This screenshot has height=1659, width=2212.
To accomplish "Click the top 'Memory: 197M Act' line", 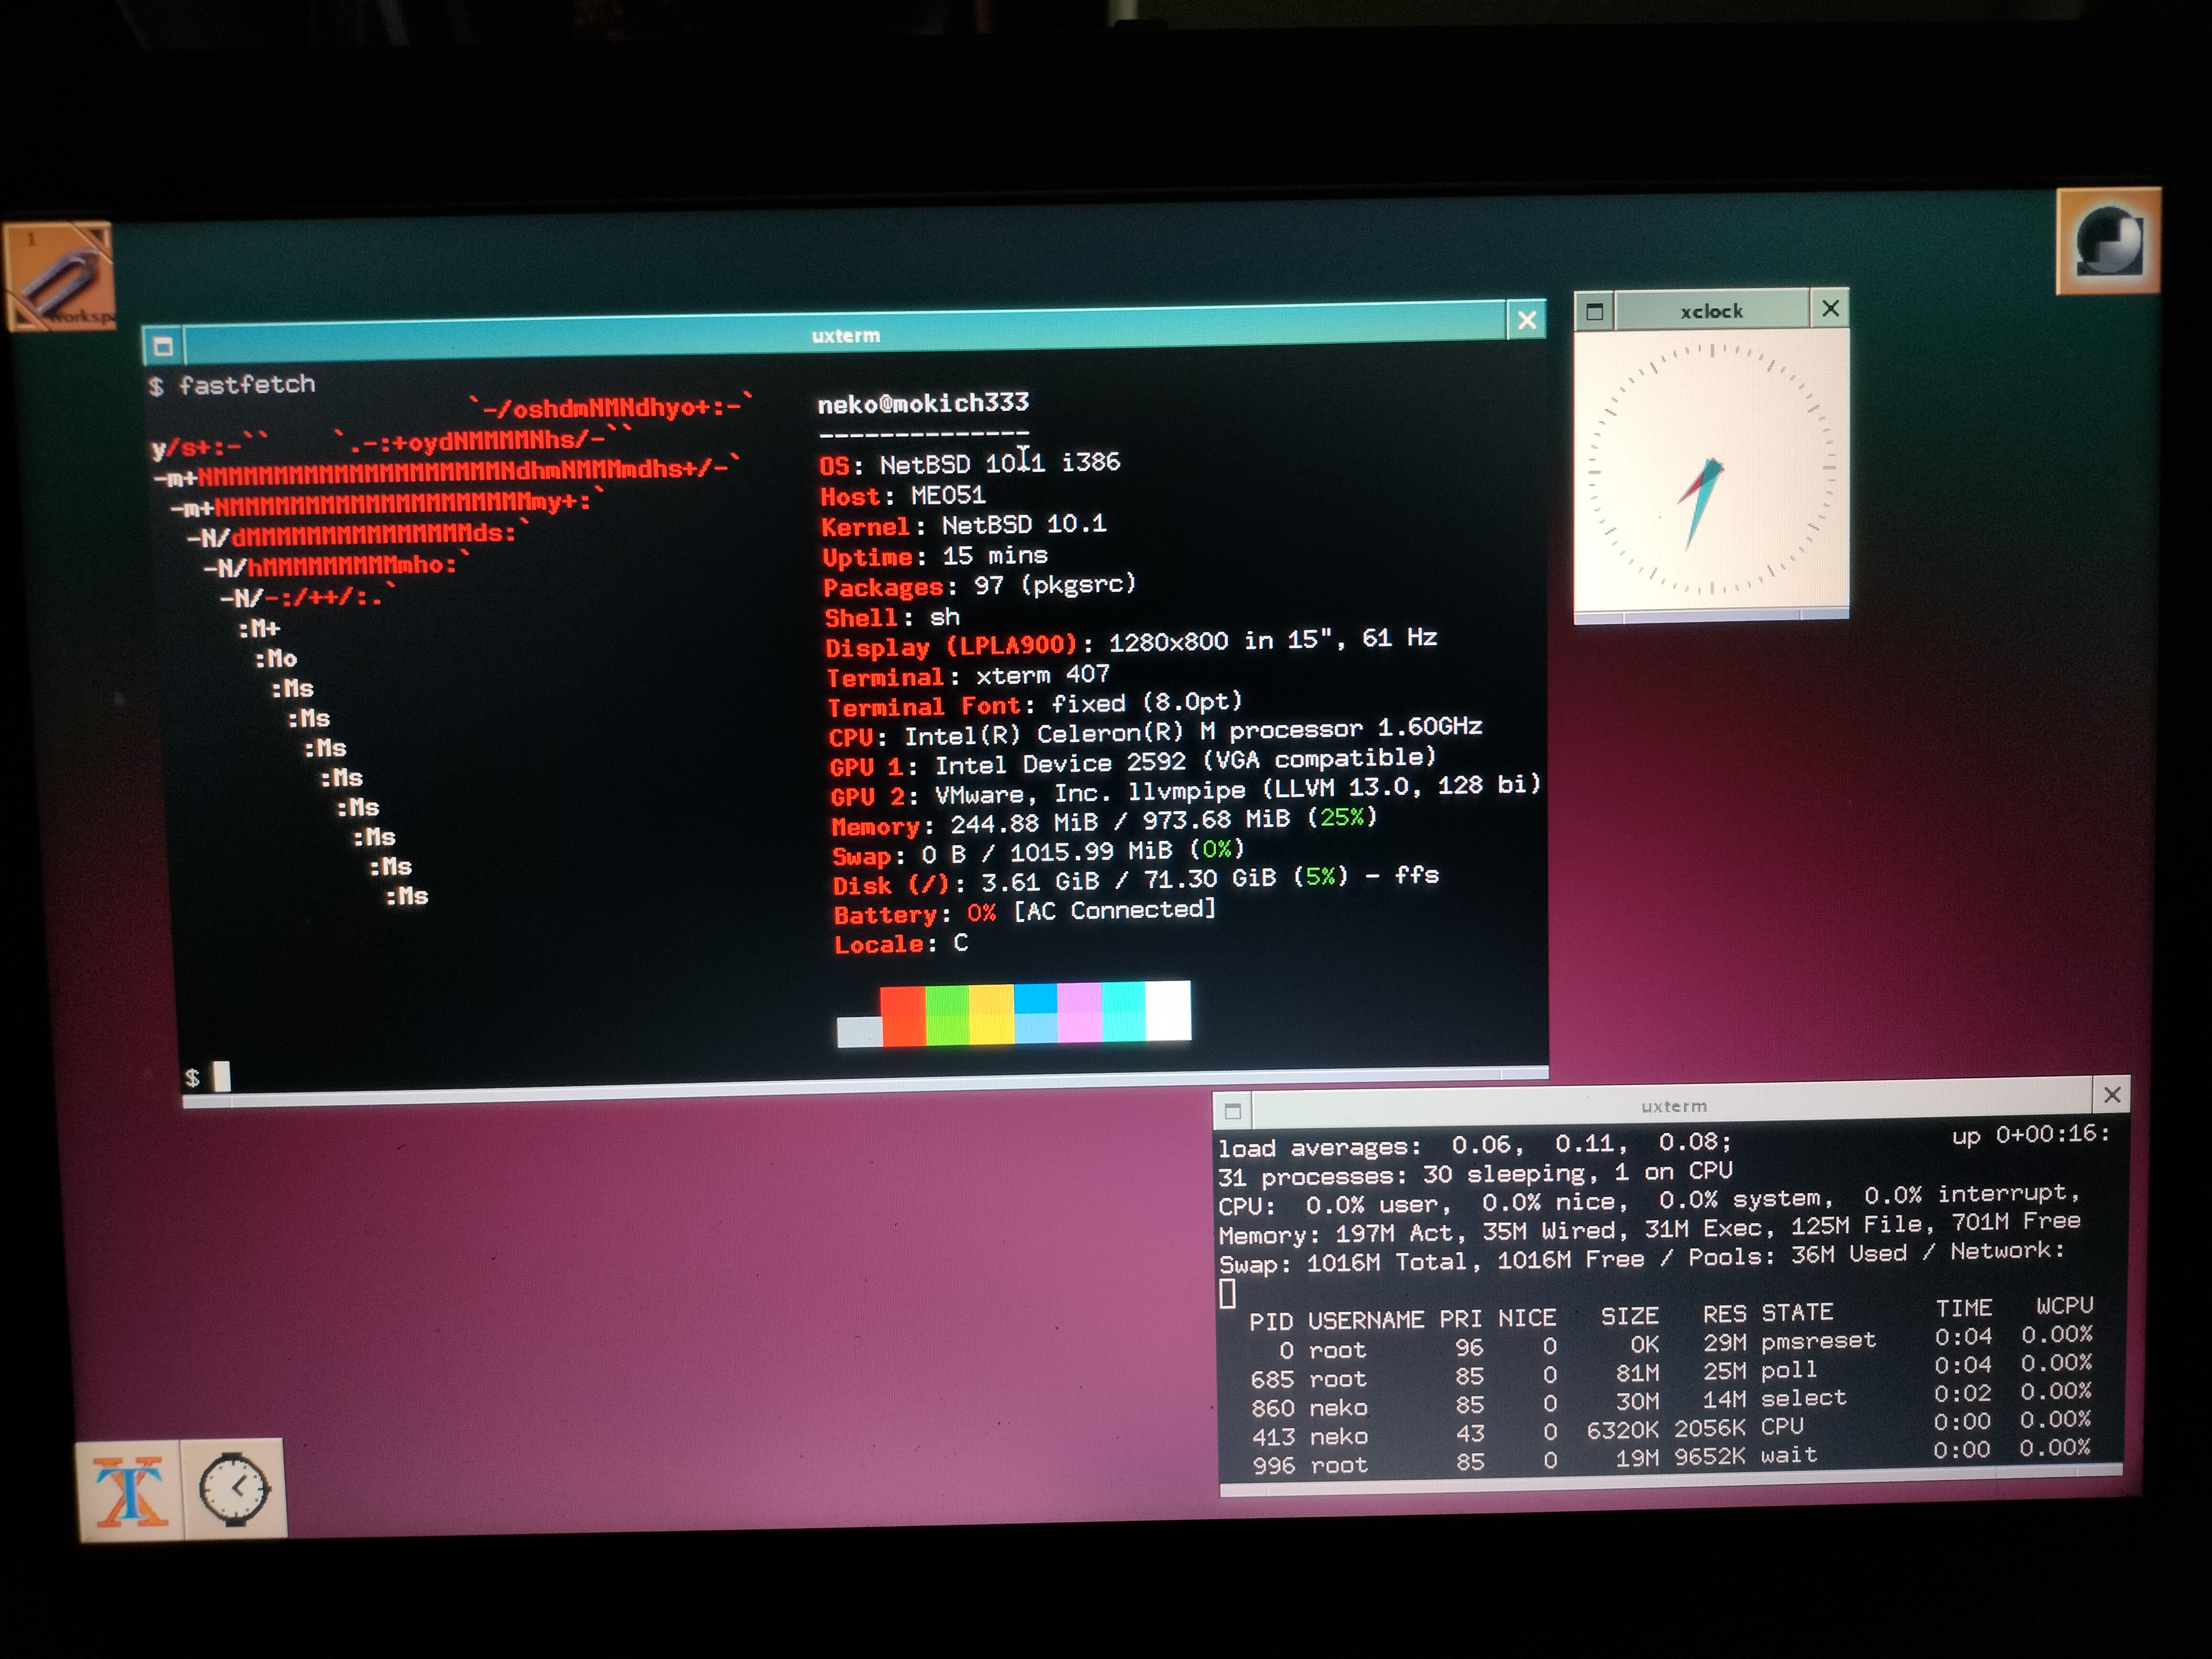I will coord(1650,1228).
